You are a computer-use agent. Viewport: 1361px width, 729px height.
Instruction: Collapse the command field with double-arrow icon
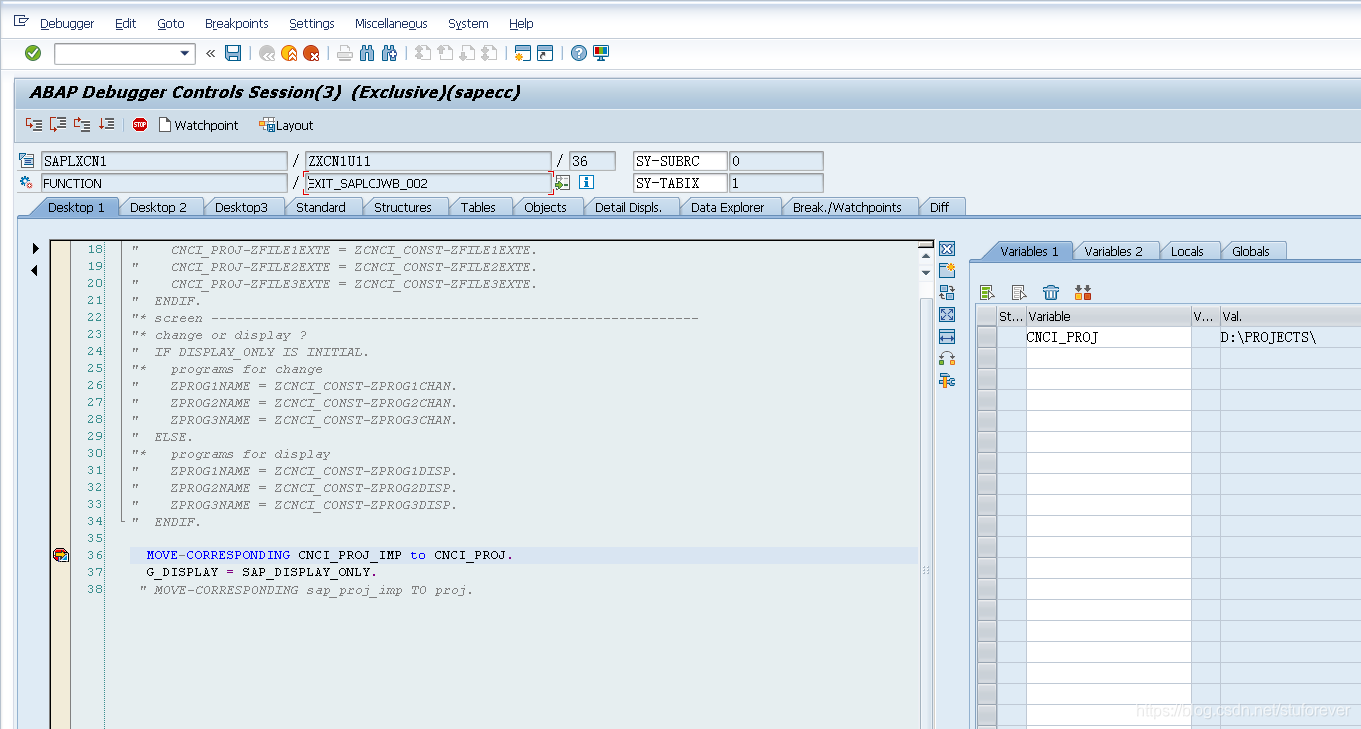click(210, 53)
